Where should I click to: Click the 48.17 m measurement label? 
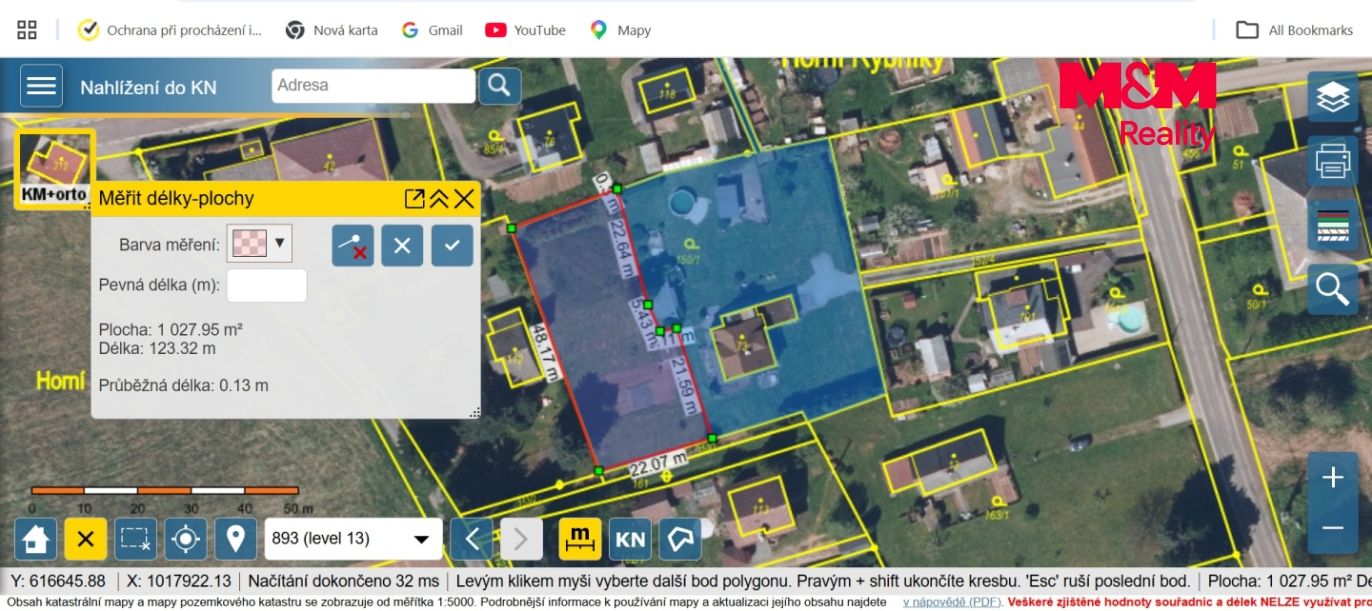pyautogui.click(x=544, y=353)
